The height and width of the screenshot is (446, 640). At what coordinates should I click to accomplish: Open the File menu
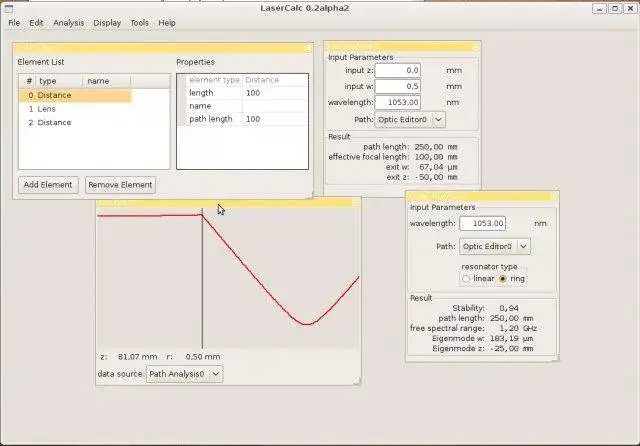(x=14, y=23)
